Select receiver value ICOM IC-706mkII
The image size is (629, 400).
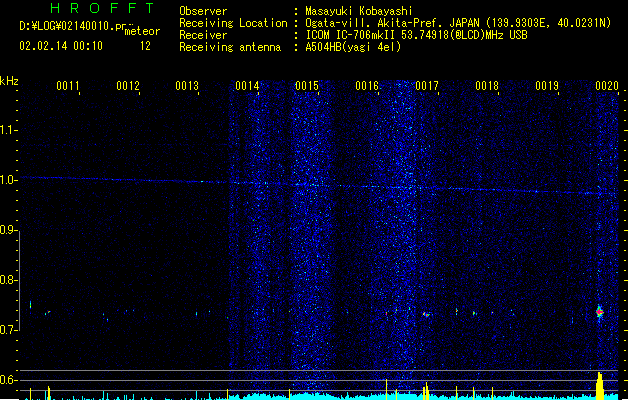pyautogui.click(x=352, y=35)
